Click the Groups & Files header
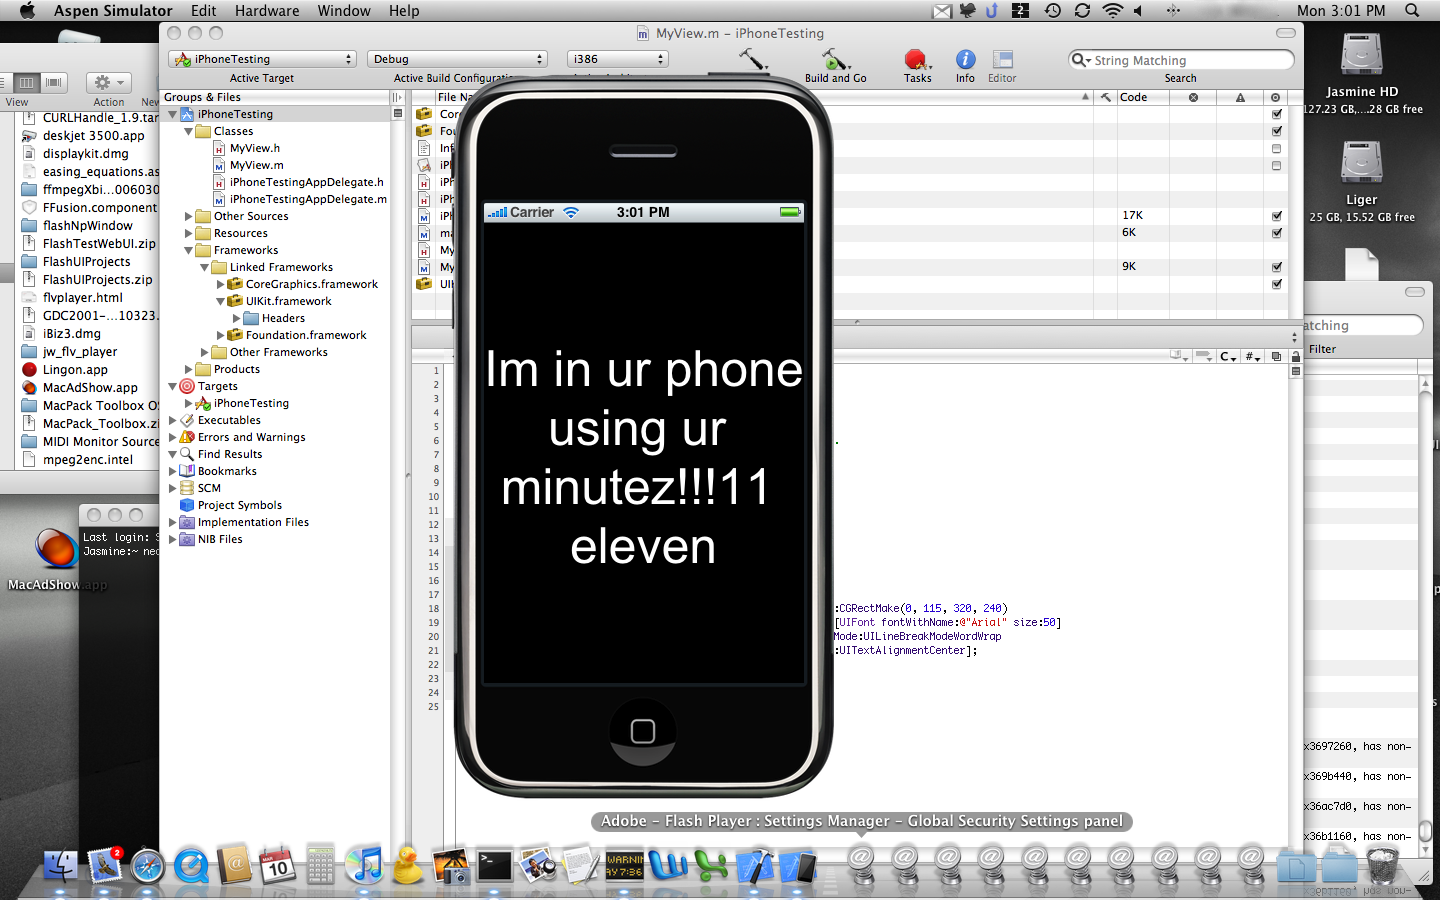 click(x=202, y=97)
